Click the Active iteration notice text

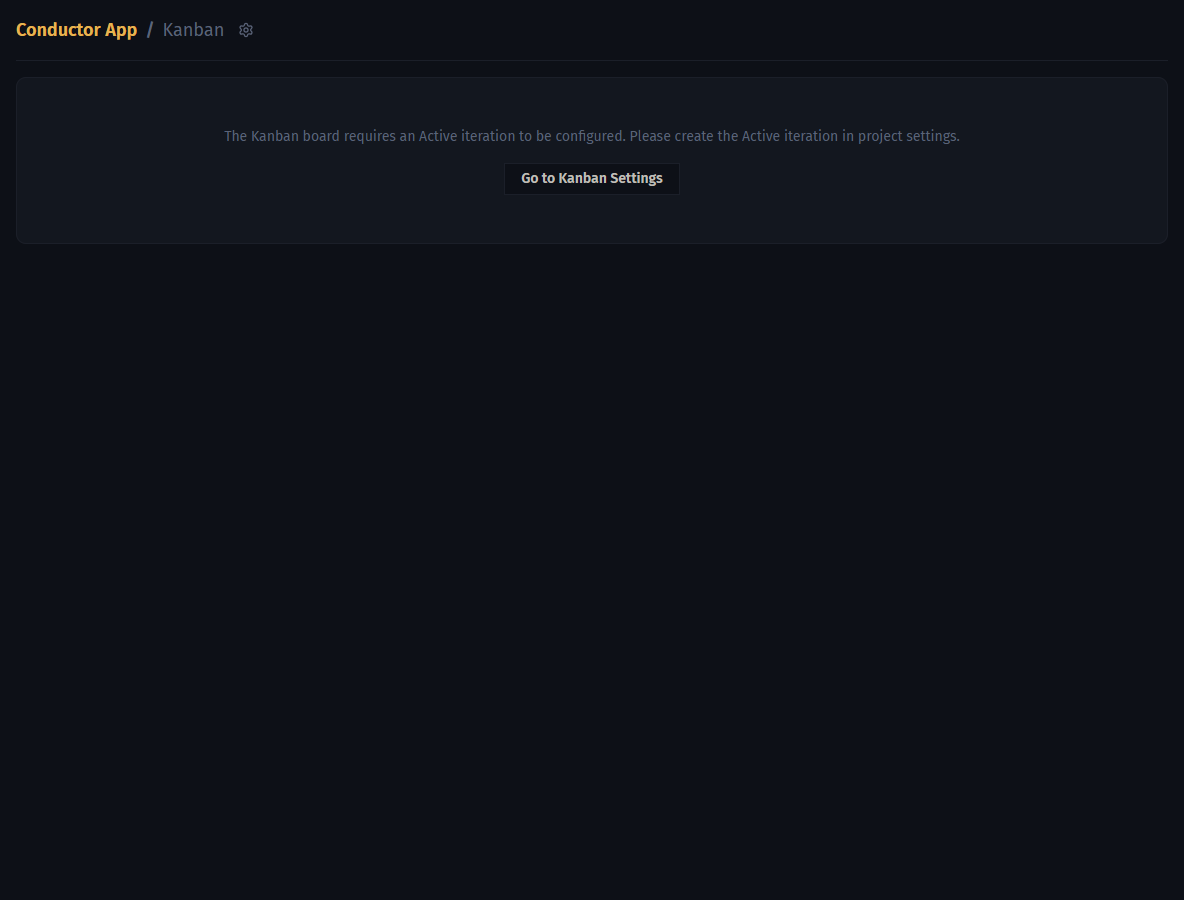click(x=591, y=136)
